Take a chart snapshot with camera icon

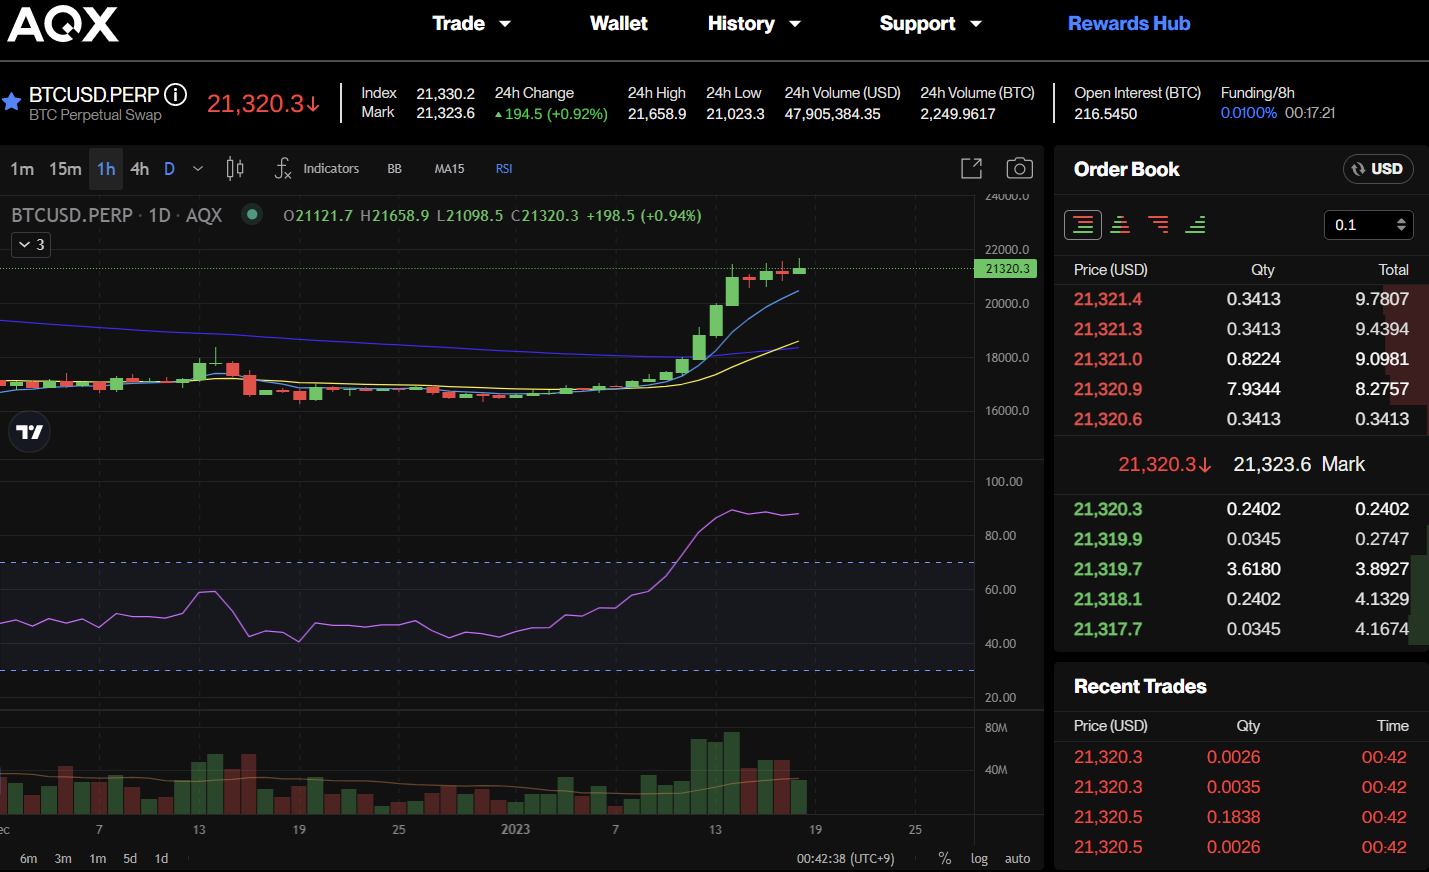1019,169
